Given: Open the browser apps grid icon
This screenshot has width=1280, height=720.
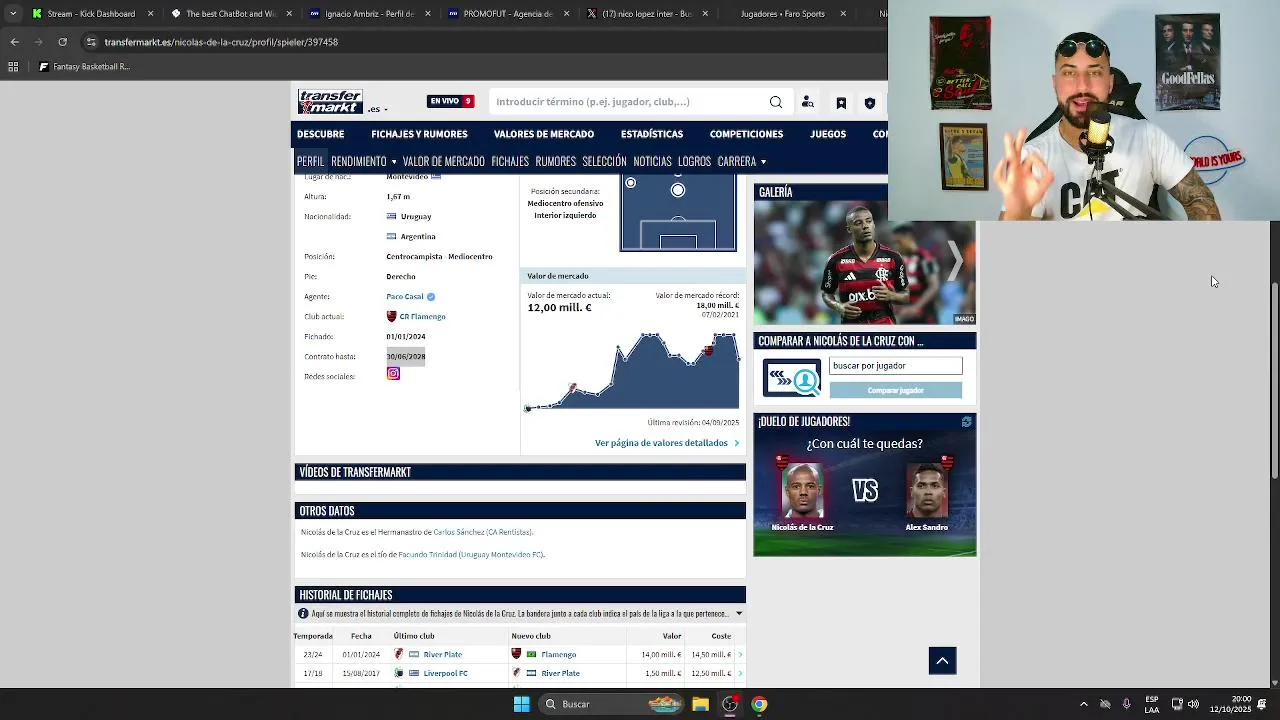Looking at the screenshot, I should 13,67.
